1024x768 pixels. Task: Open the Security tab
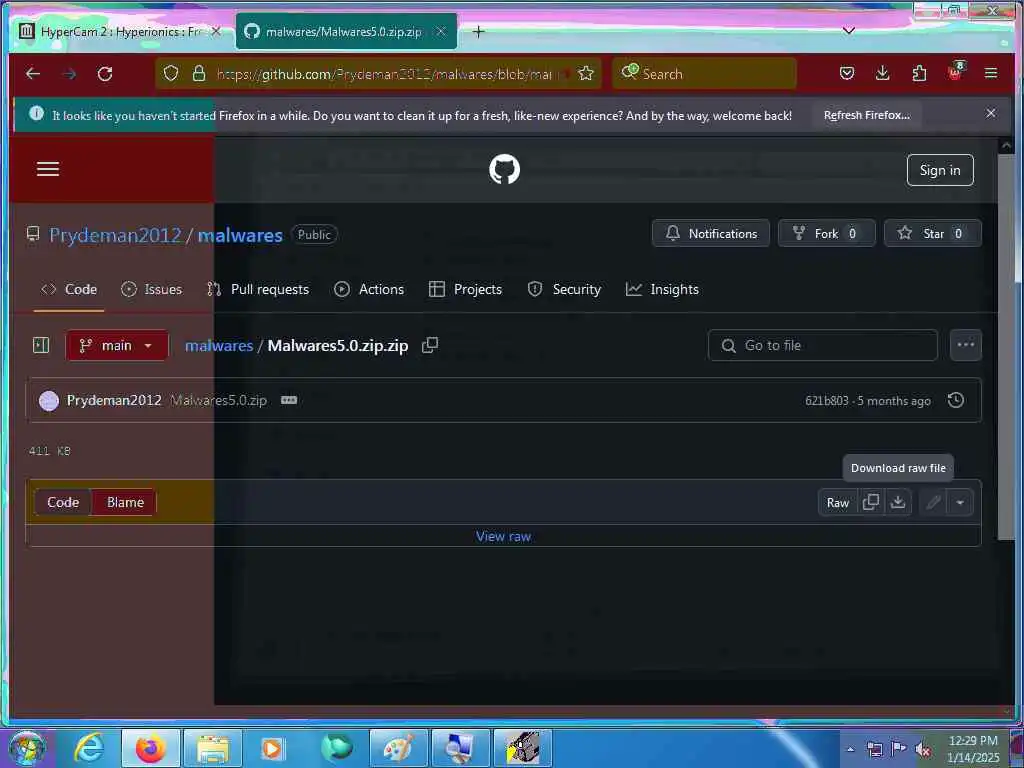pyautogui.click(x=564, y=289)
